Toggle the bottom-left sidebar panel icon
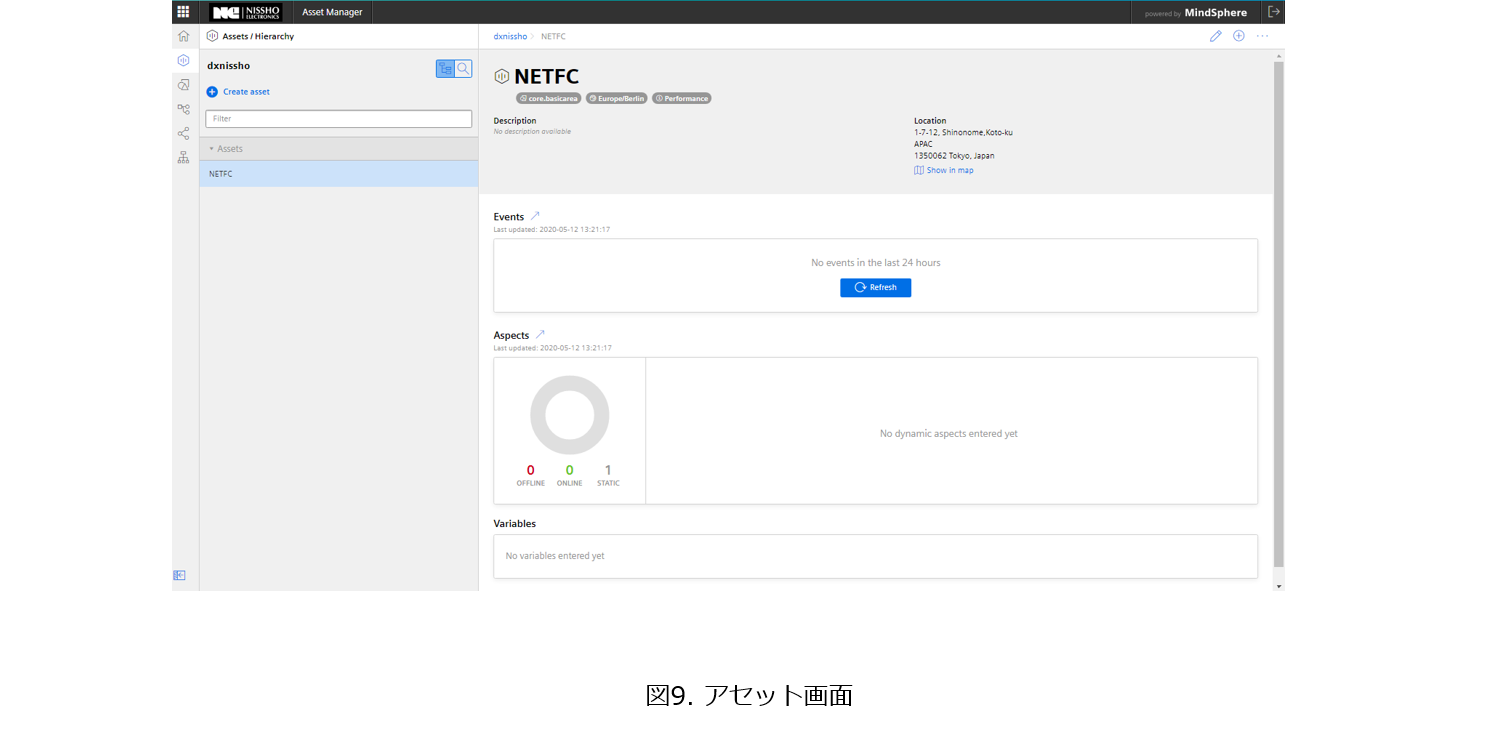Image resolution: width=1500 pixels, height=730 pixels. pos(180,575)
